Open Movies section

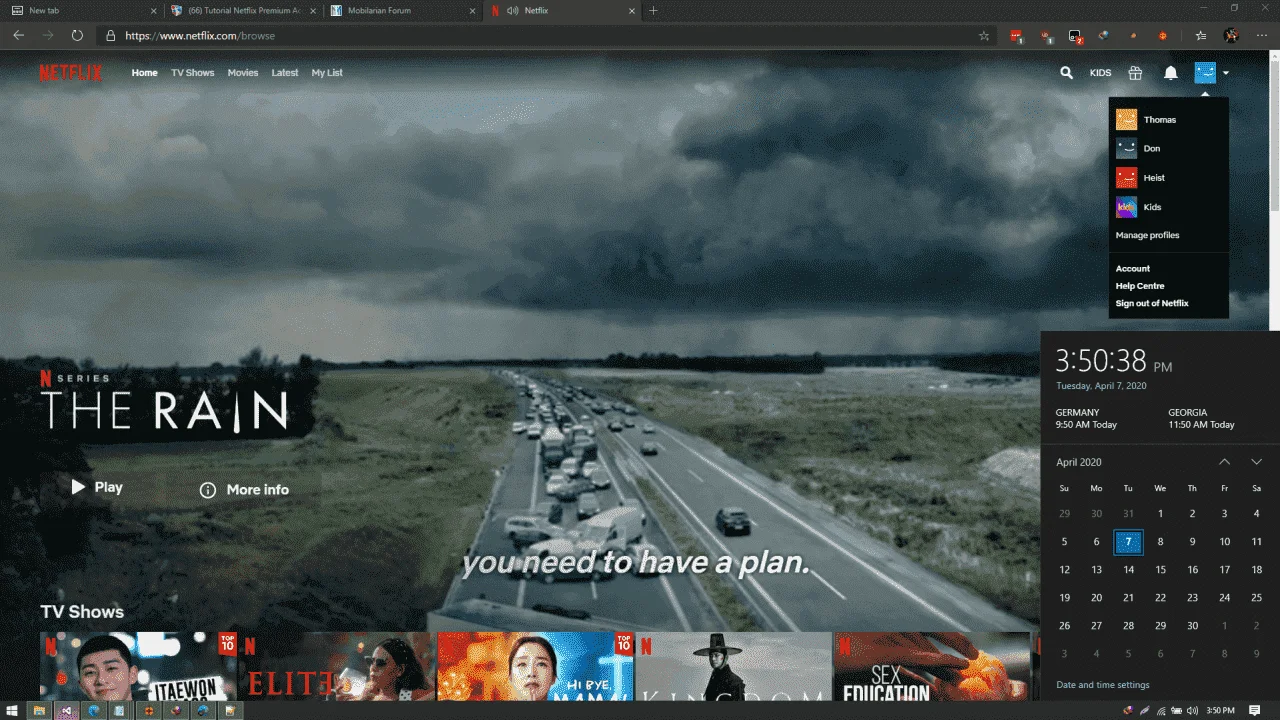point(243,73)
